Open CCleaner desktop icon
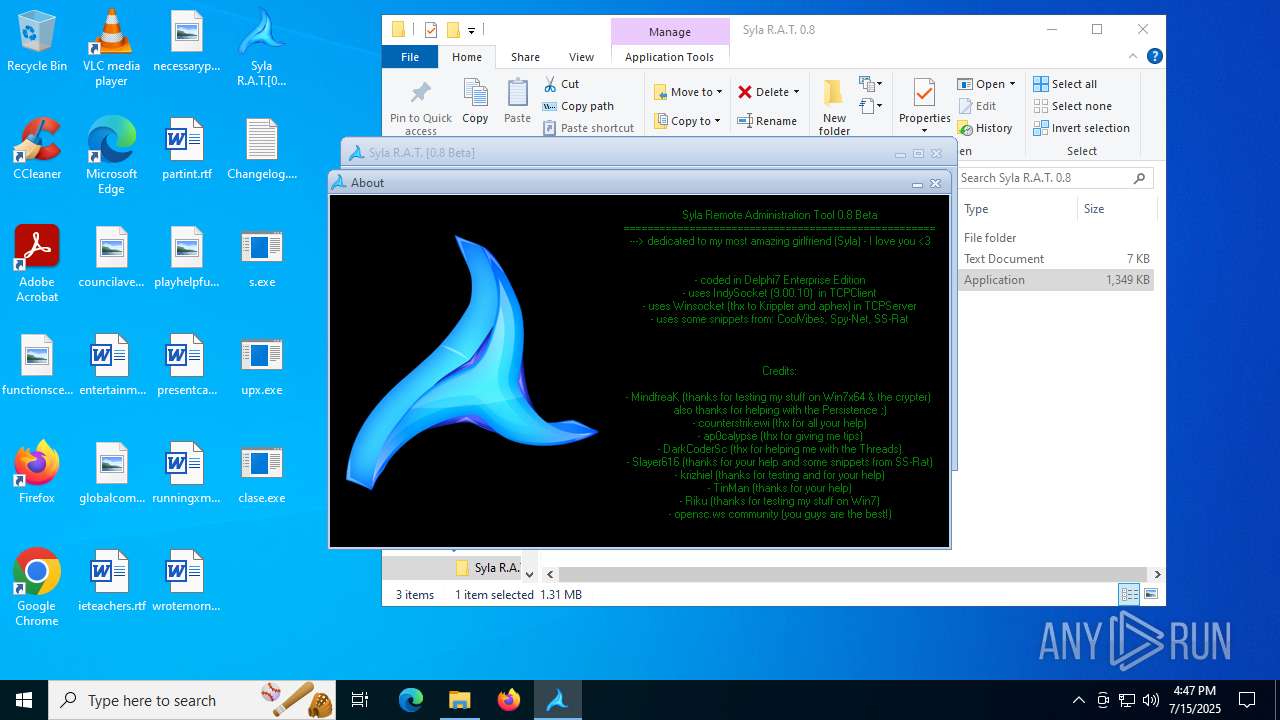The width and height of the screenshot is (1280, 720). [37, 149]
